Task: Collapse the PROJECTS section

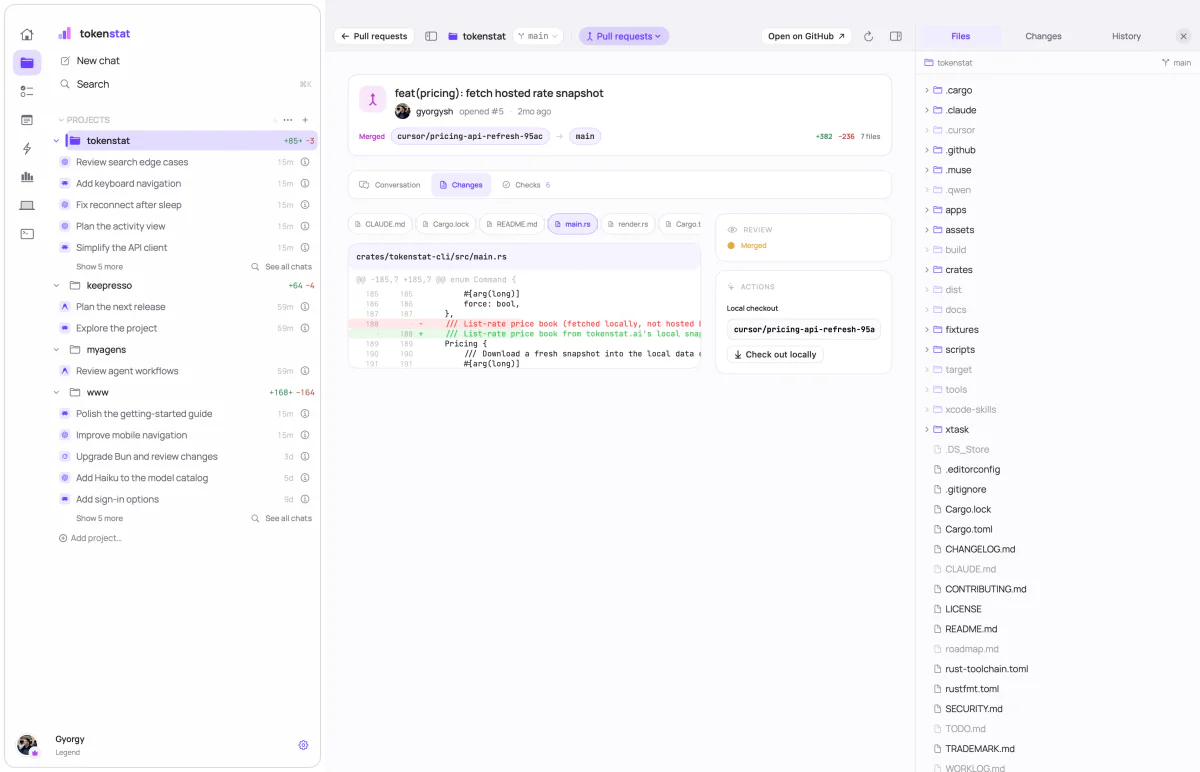Action: pyautogui.click(x=60, y=120)
